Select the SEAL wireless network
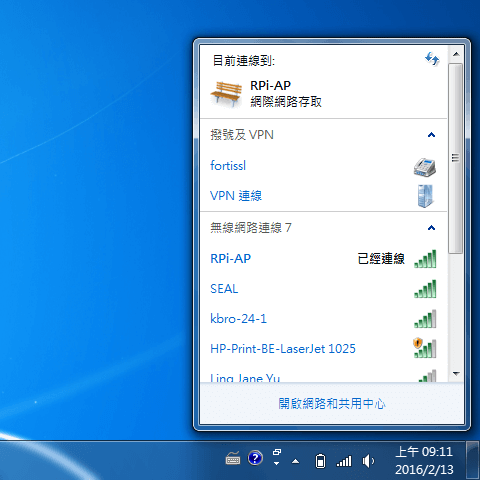The width and height of the screenshot is (480, 480). [323, 289]
